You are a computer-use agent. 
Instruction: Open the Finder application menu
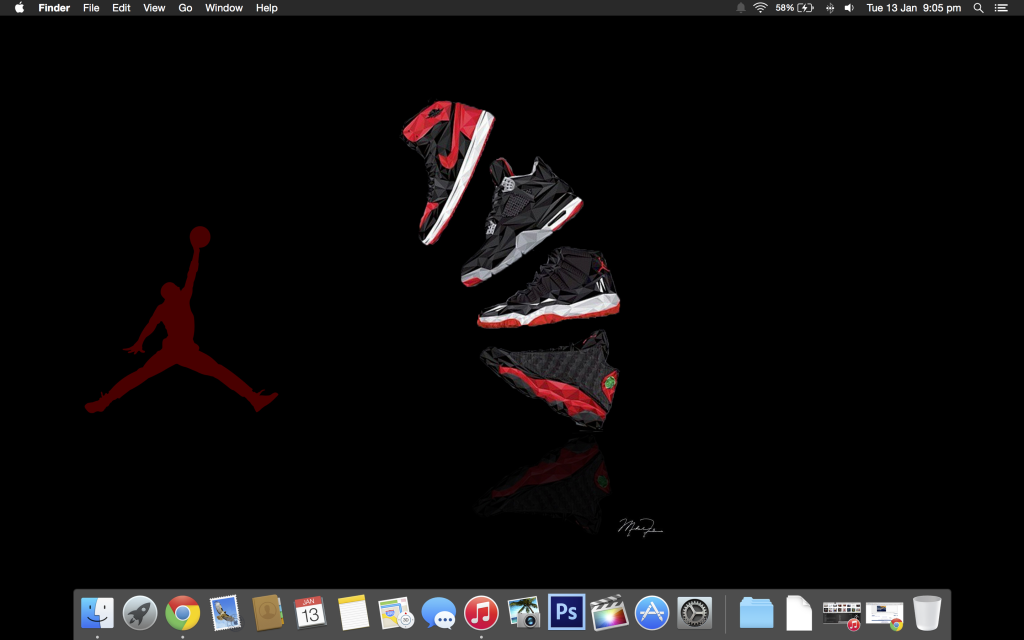(54, 8)
